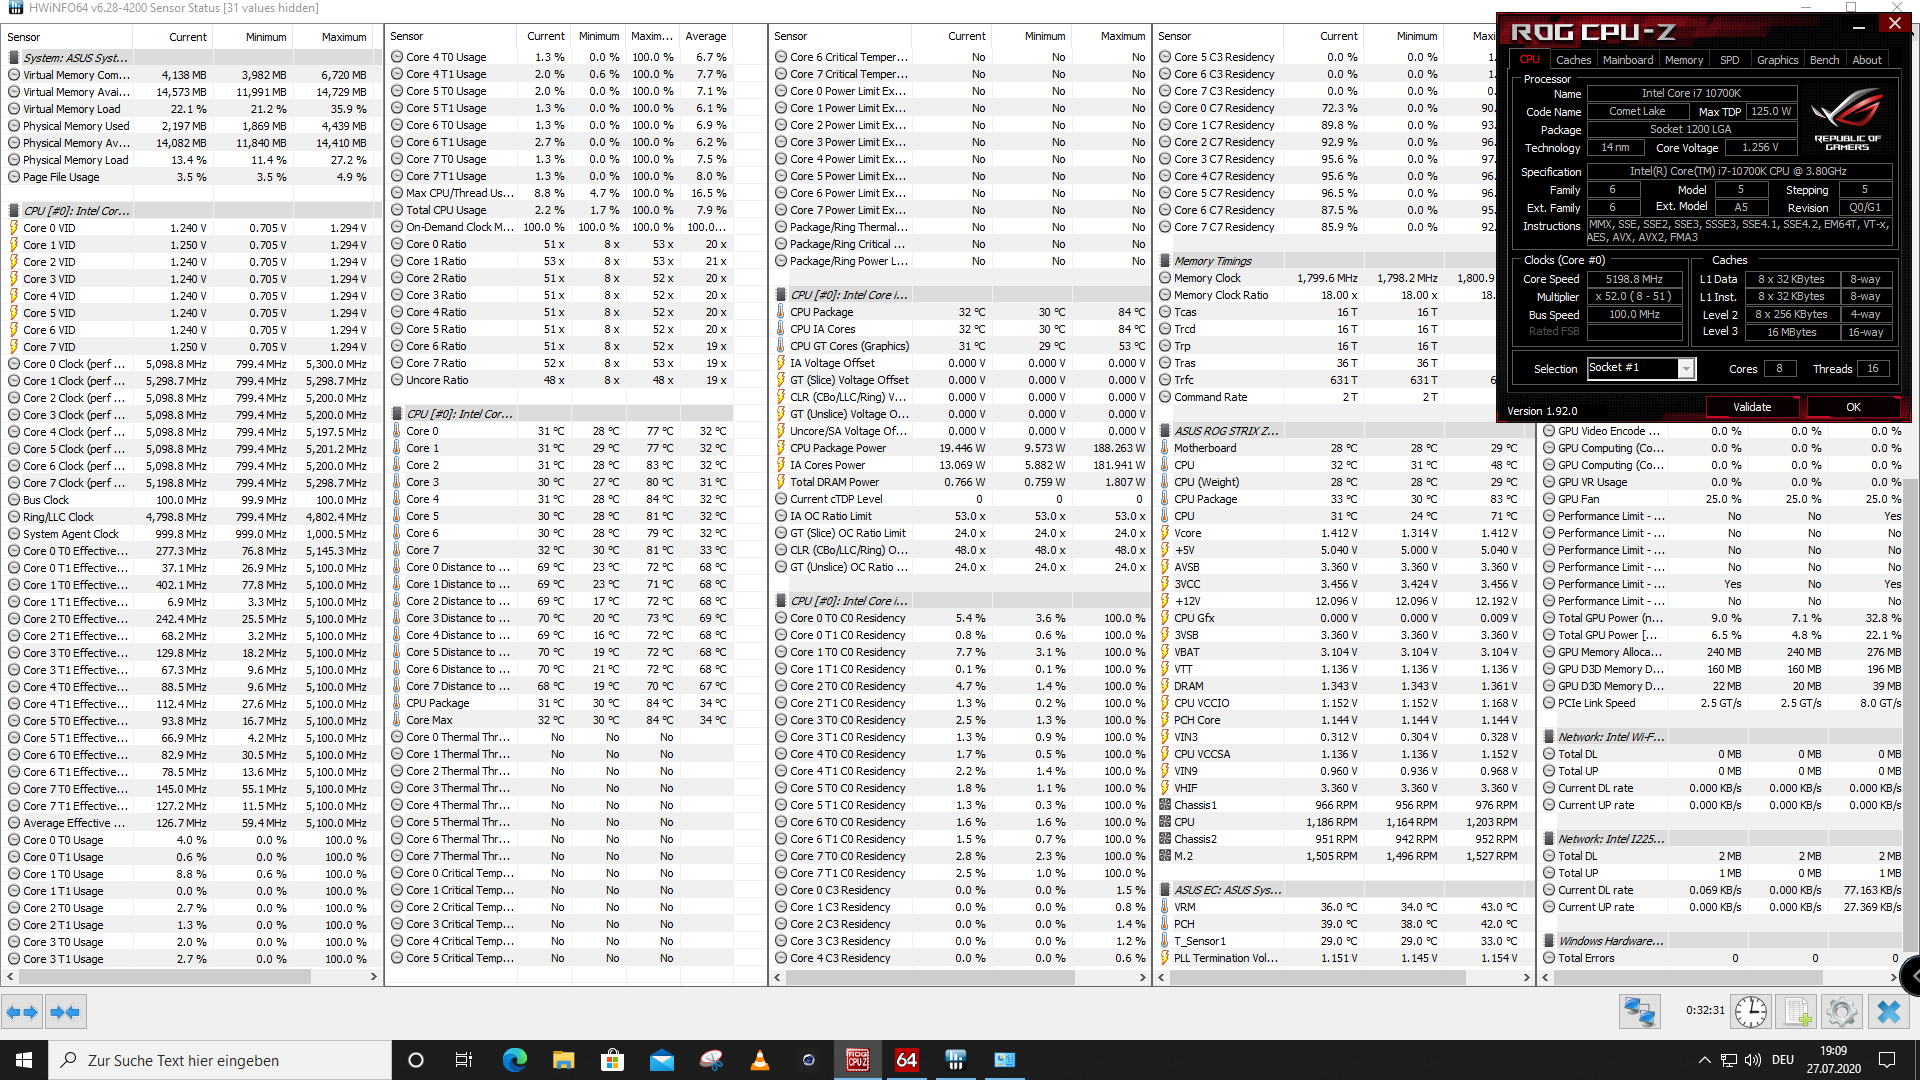
Task: Click the blue X close sensors icon
Action: 1888,1012
